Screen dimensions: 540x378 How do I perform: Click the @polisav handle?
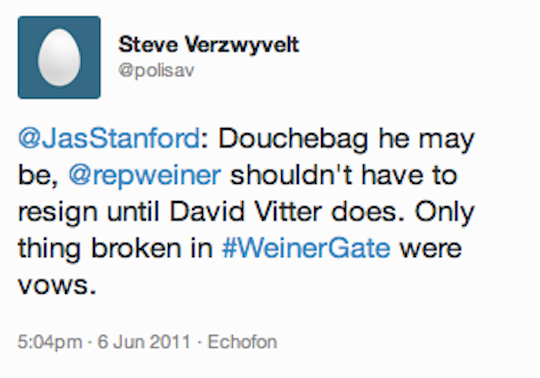pos(156,71)
